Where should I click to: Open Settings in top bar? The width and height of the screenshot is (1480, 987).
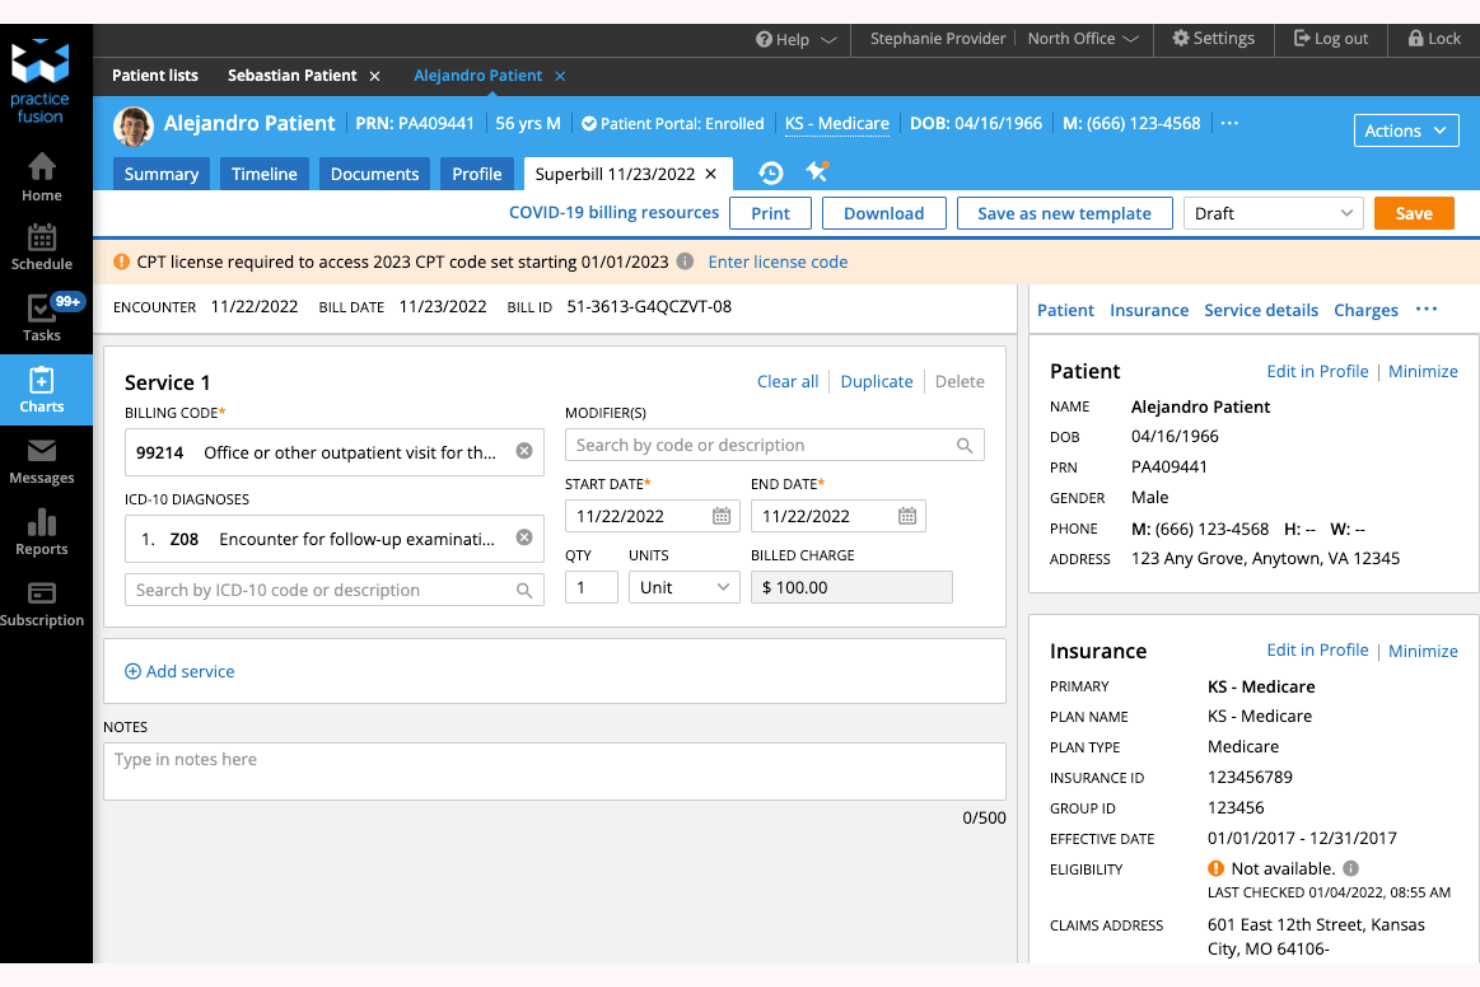coord(1213,38)
